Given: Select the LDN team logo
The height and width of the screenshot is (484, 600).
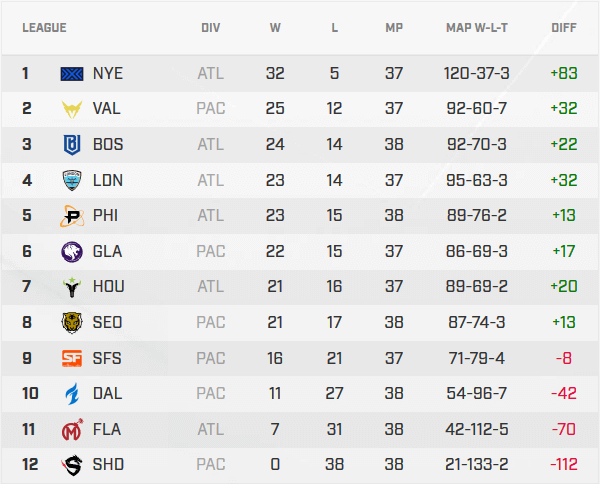Looking at the screenshot, I should [73, 180].
